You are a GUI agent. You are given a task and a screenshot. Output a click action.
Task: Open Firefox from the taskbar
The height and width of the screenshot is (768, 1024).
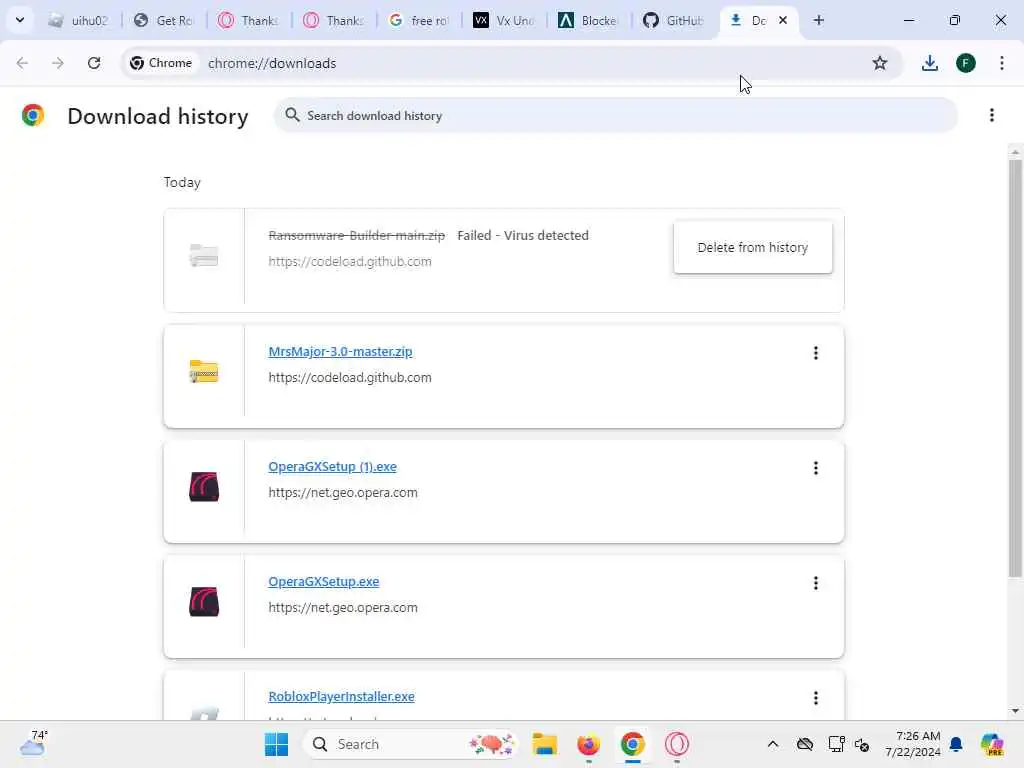tap(588, 744)
